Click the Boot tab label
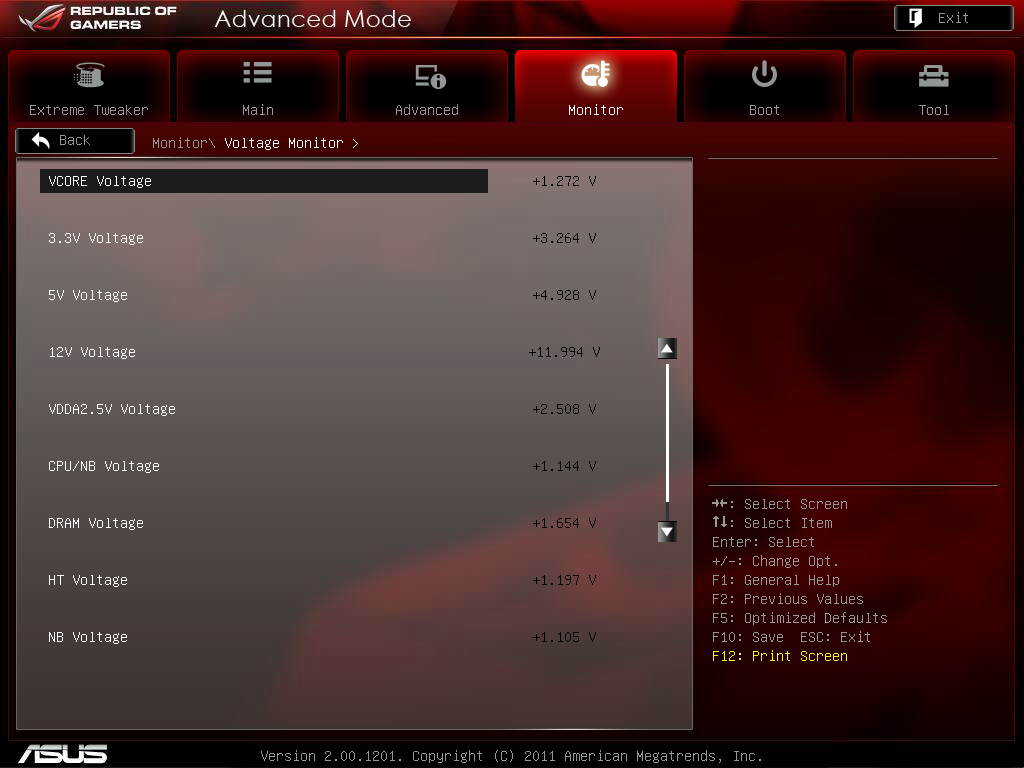 pyautogui.click(x=764, y=110)
